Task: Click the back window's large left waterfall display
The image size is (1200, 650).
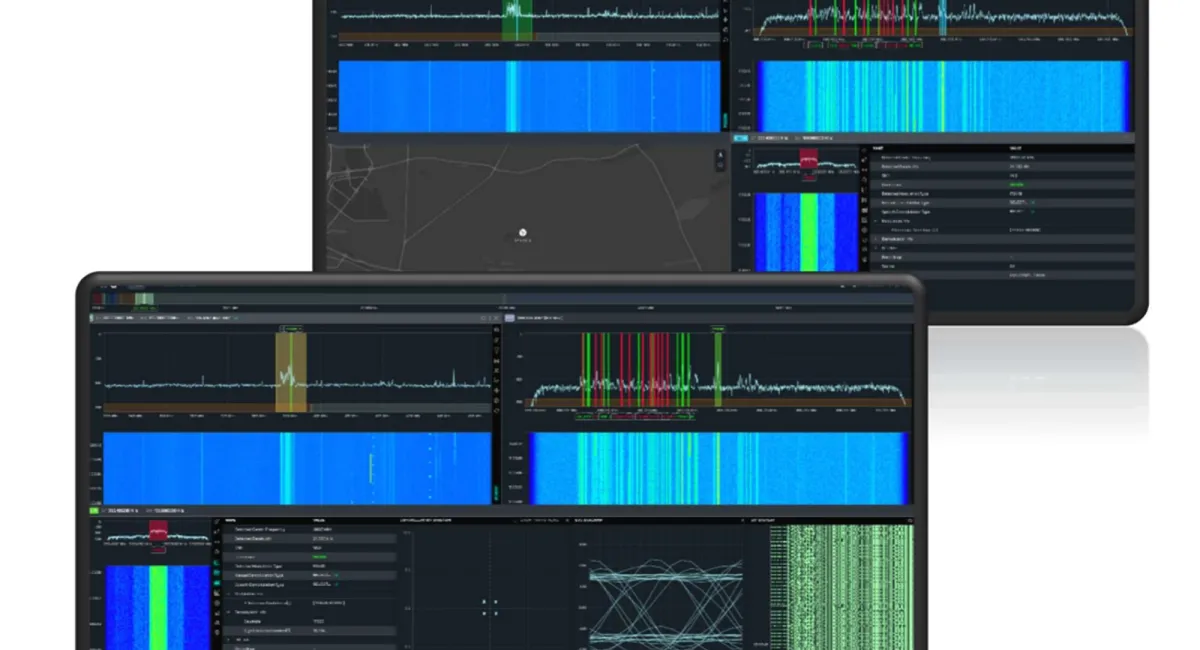Action: pyautogui.click(x=529, y=96)
